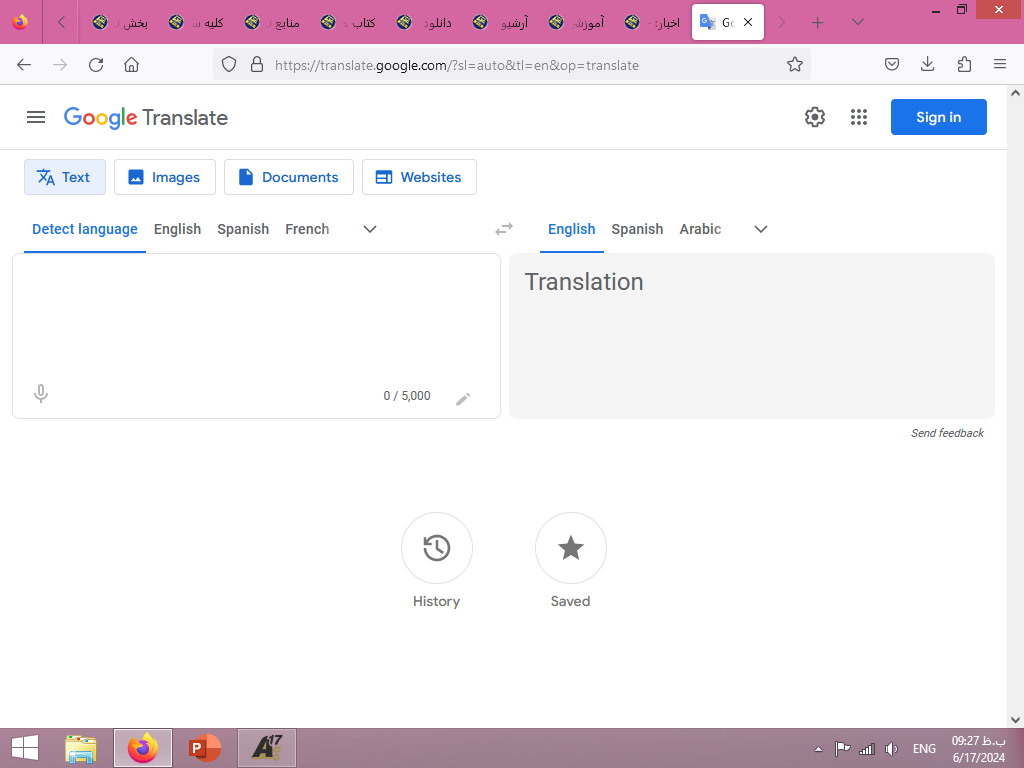Switch to Documents translation mode
Image resolution: width=1024 pixels, height=768 pixels.
click(289, 177)
